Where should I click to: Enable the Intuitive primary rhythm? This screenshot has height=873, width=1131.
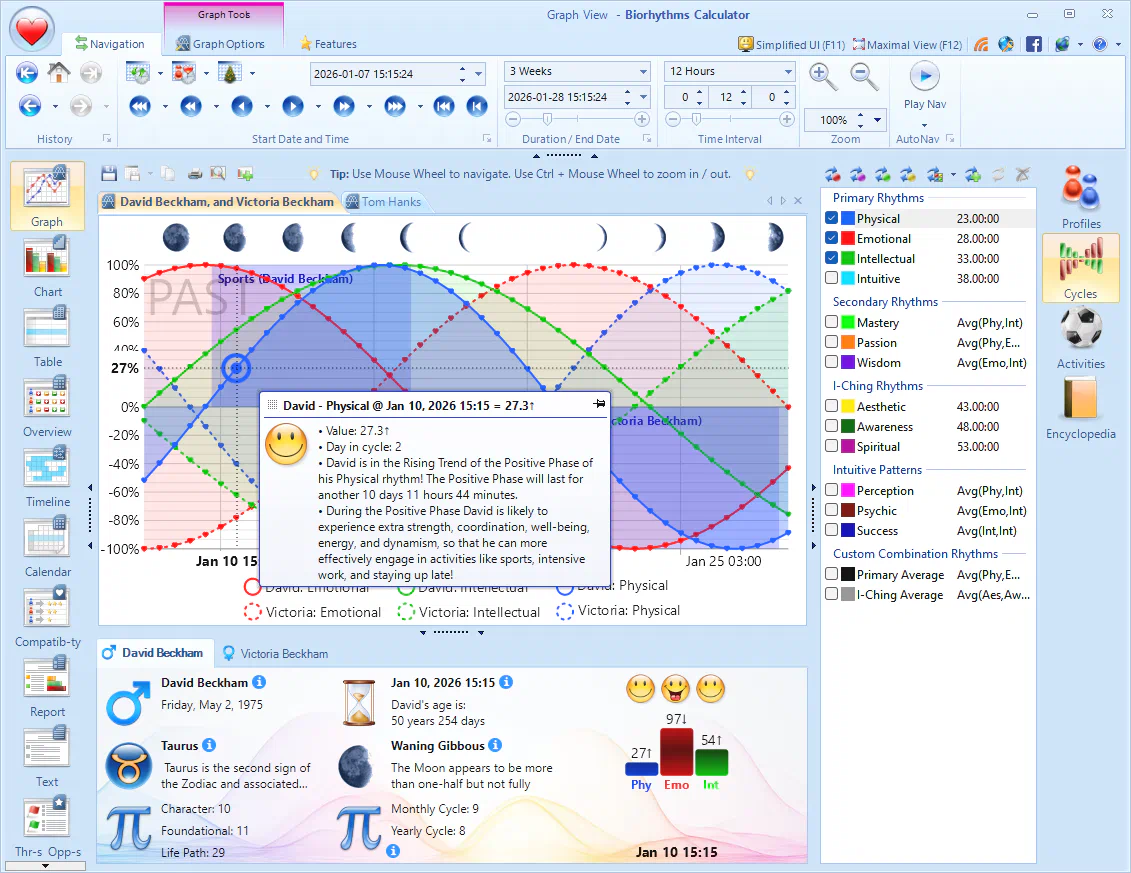pyautogui.click(x=832, y=278)
